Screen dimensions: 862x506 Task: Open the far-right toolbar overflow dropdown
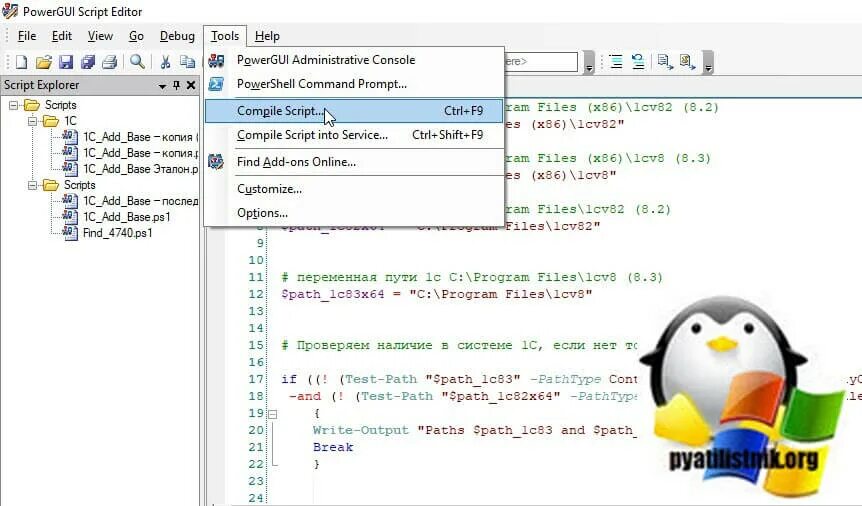pos(708,62)
